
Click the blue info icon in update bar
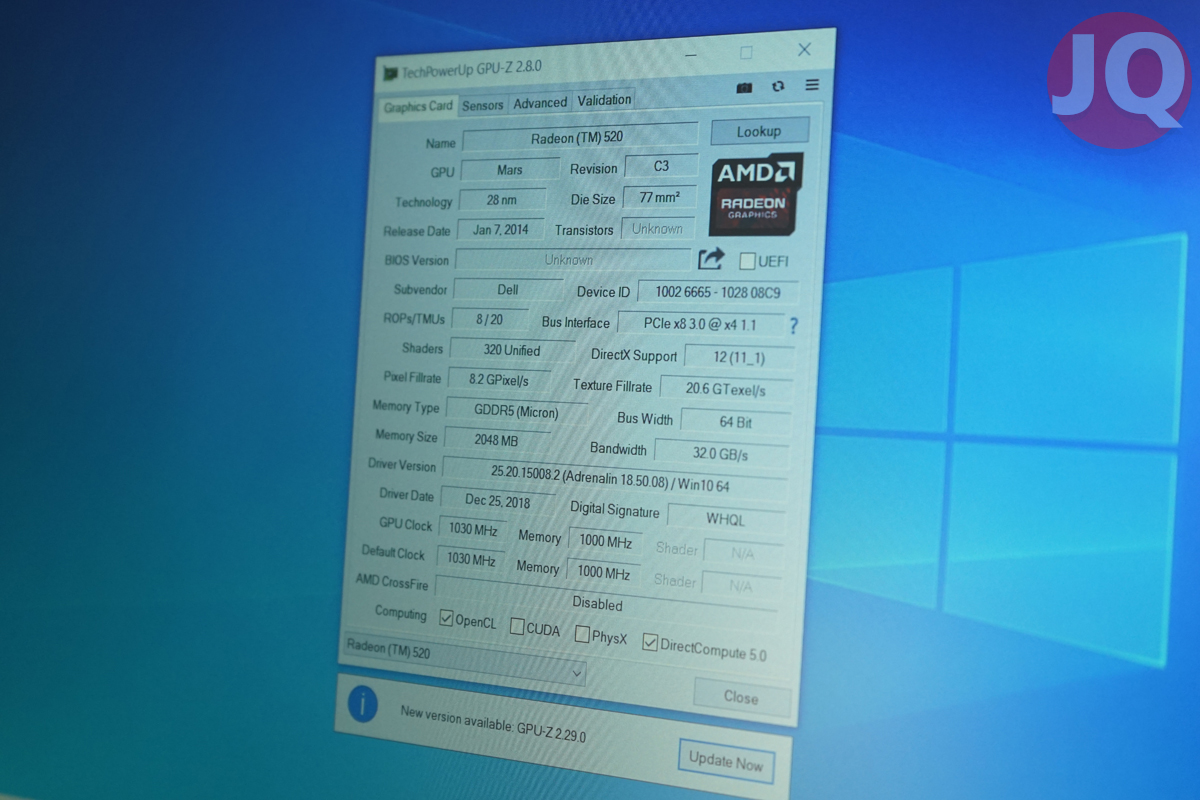(362, 704)
